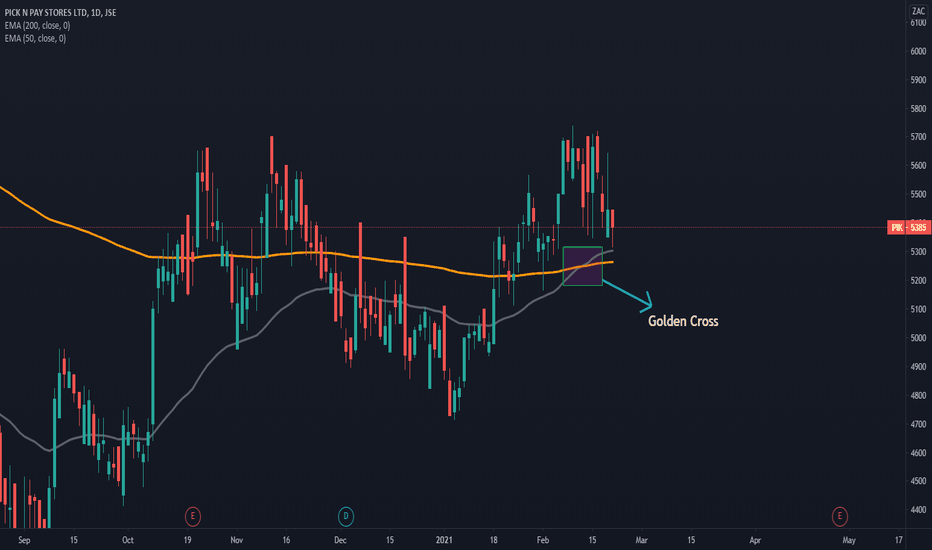The width and height of the screenshot is (932, 550).
Task: Click the 4900 price axis label
Action: (918, 367)
